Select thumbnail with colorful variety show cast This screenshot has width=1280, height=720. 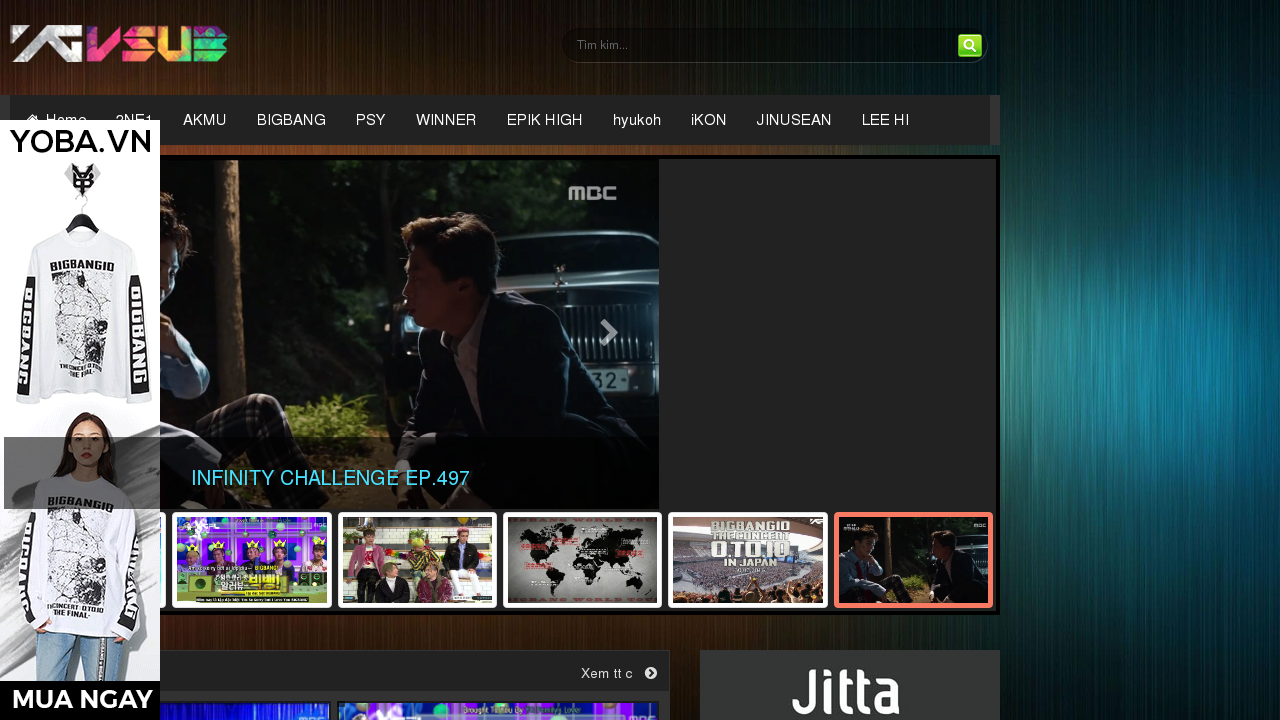coord(417,560)
